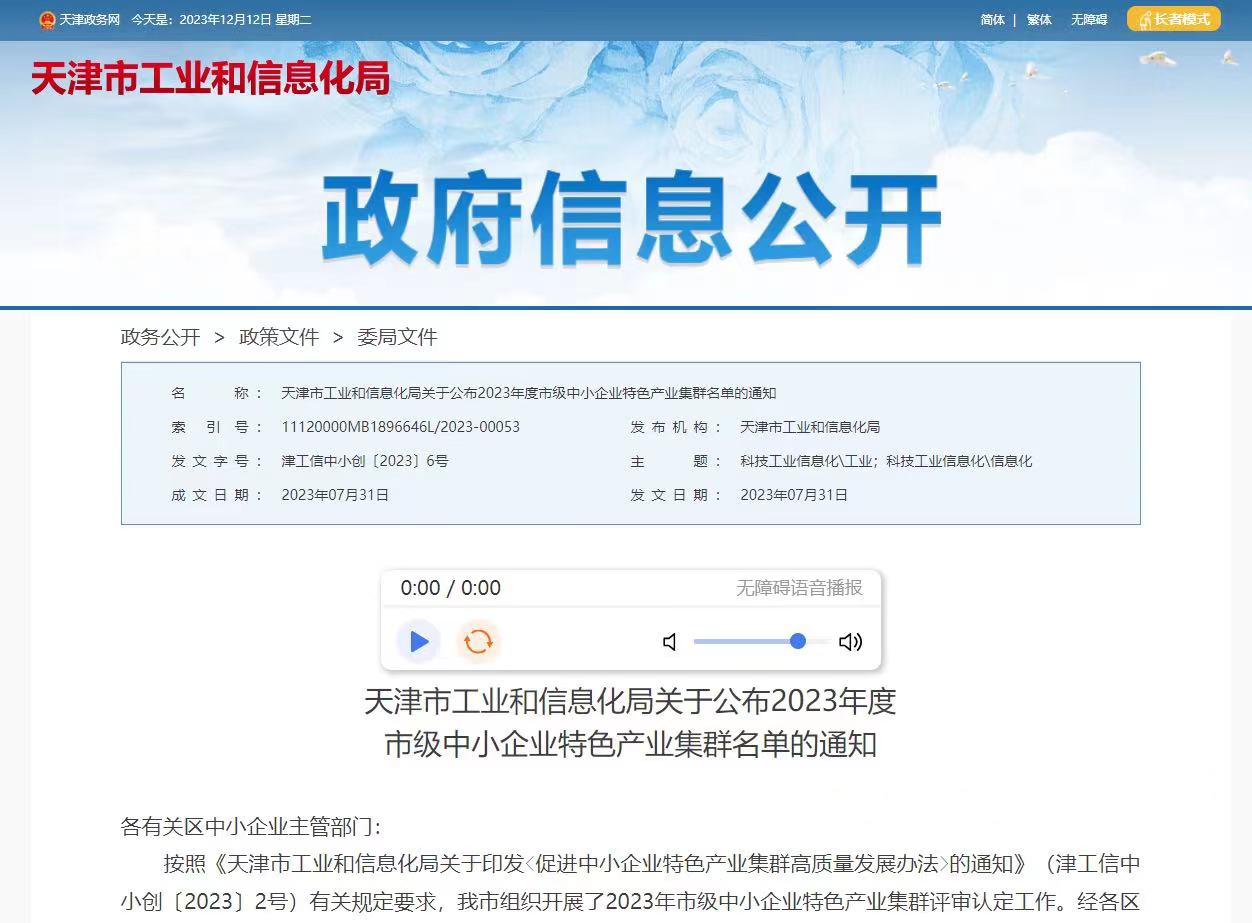Open 政策文件 breadcrumb item

278,337
